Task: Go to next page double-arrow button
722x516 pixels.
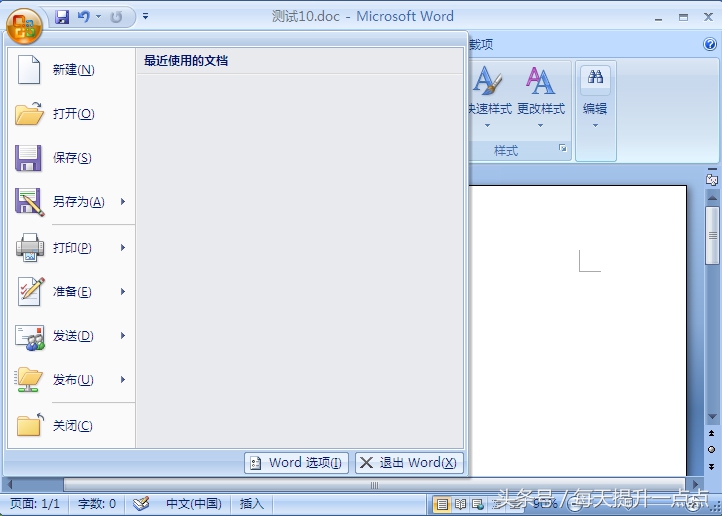Action: click(x=711, y=466)
